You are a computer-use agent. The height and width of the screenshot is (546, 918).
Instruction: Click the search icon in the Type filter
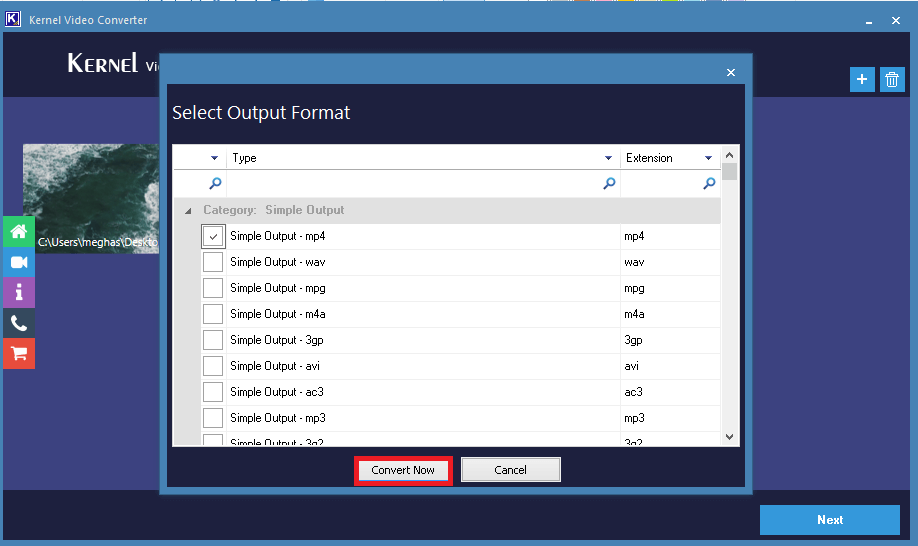pyautogui.click(x=609, y=183)
